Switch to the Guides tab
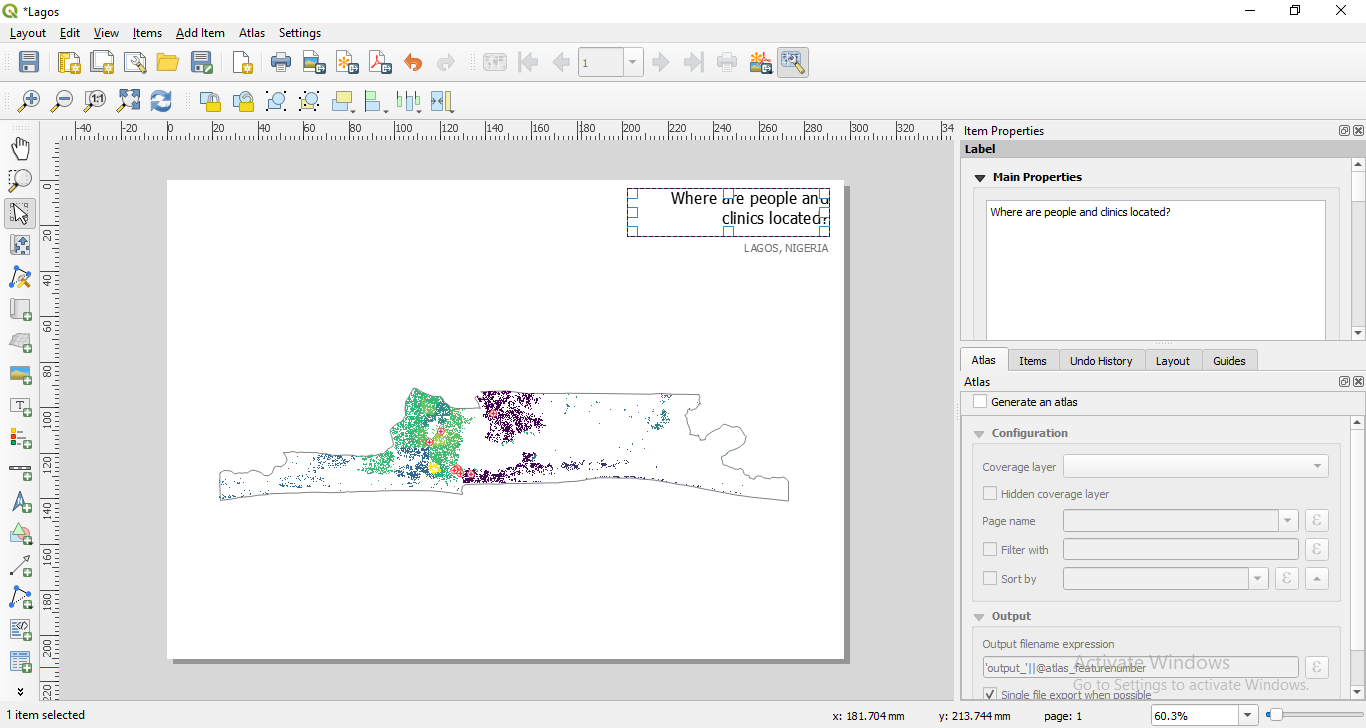Image resolution: width=1366 pixels, height=728 pixels. (x=1229, y=361)
